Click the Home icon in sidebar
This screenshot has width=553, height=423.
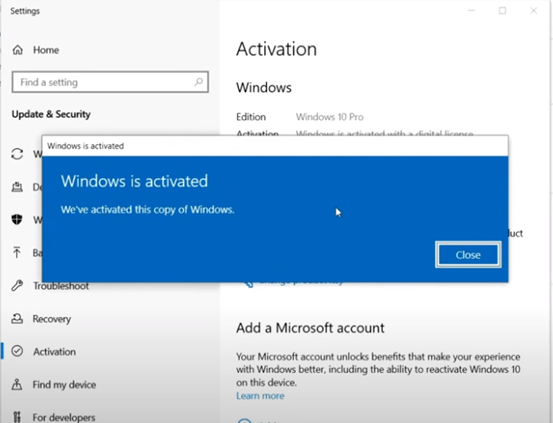click(18, 50)
